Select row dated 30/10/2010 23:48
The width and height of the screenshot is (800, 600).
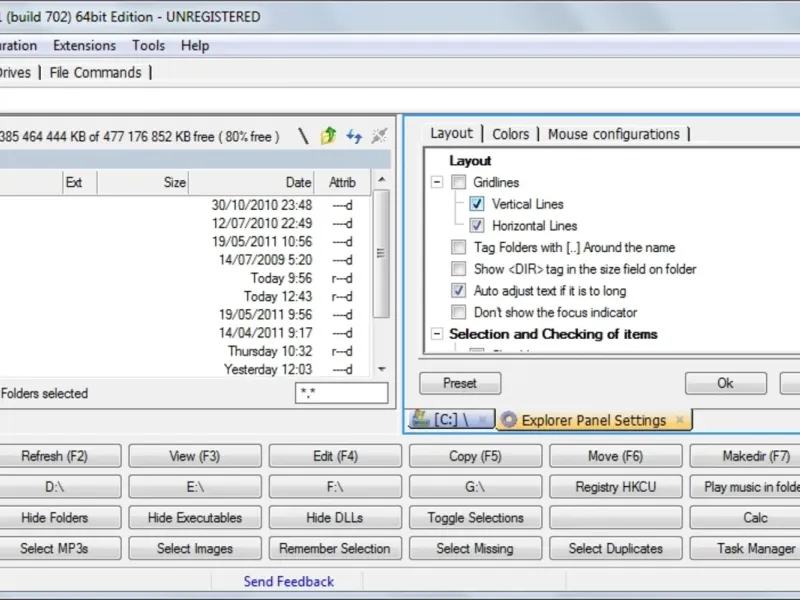point(185,205)
